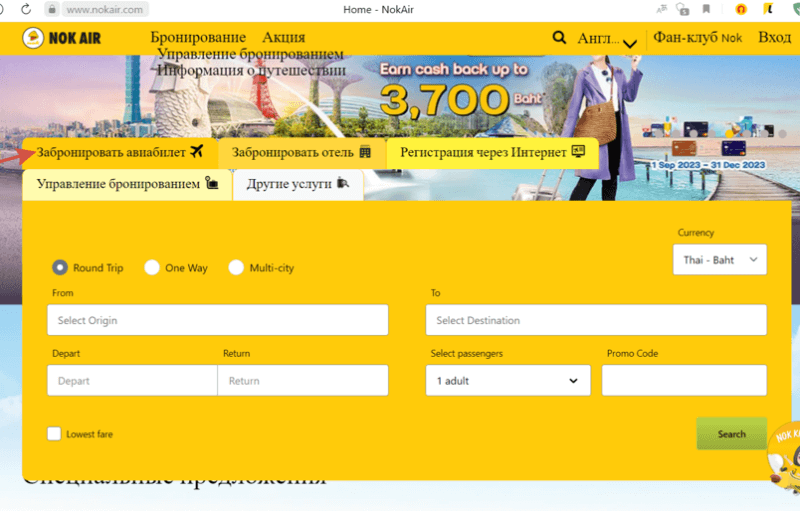The image size is (800, 511).
Task: Tick the Lowest fare checkbox
Action: click(x=54, y=433)
